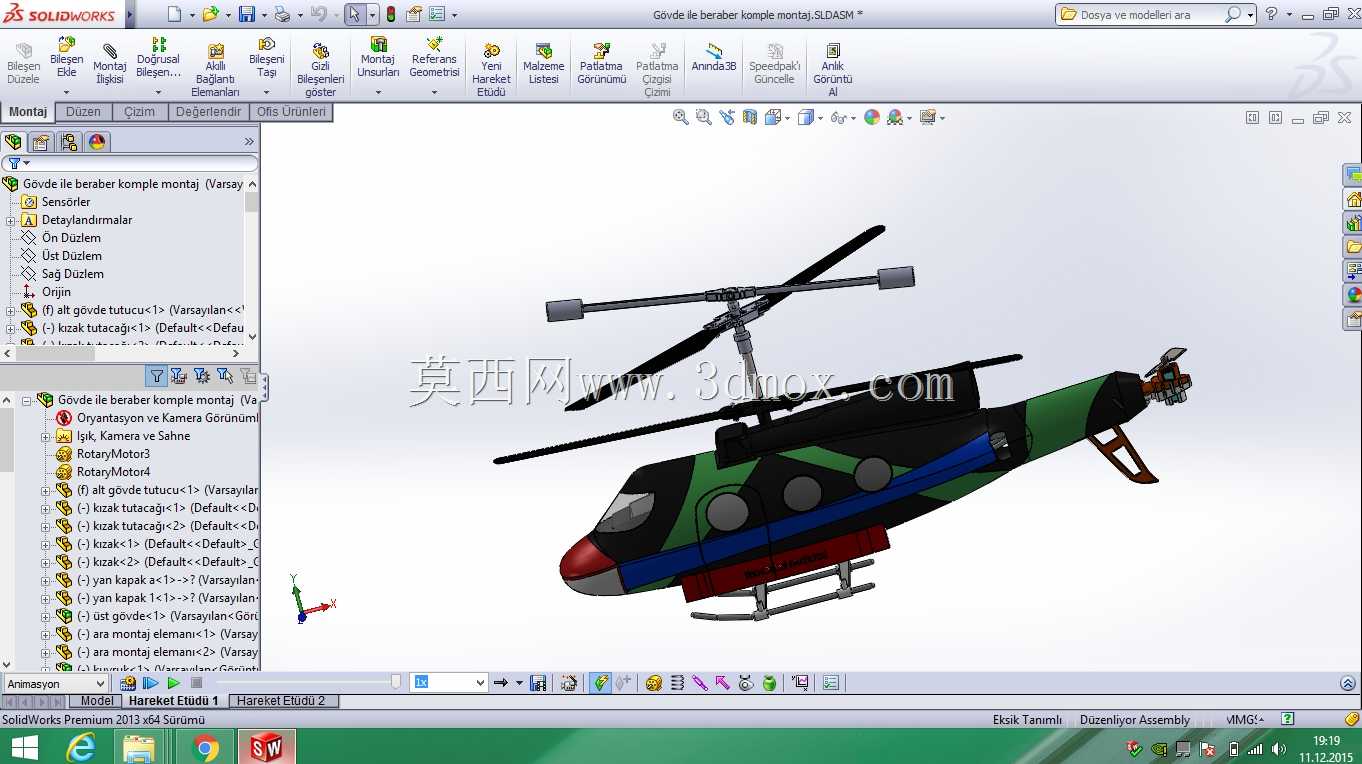This screenshot has height=764, width=1362.
Task: Click the gravity icon in motion toolbar
Action: pyautogui.click(x=769, y=683)
